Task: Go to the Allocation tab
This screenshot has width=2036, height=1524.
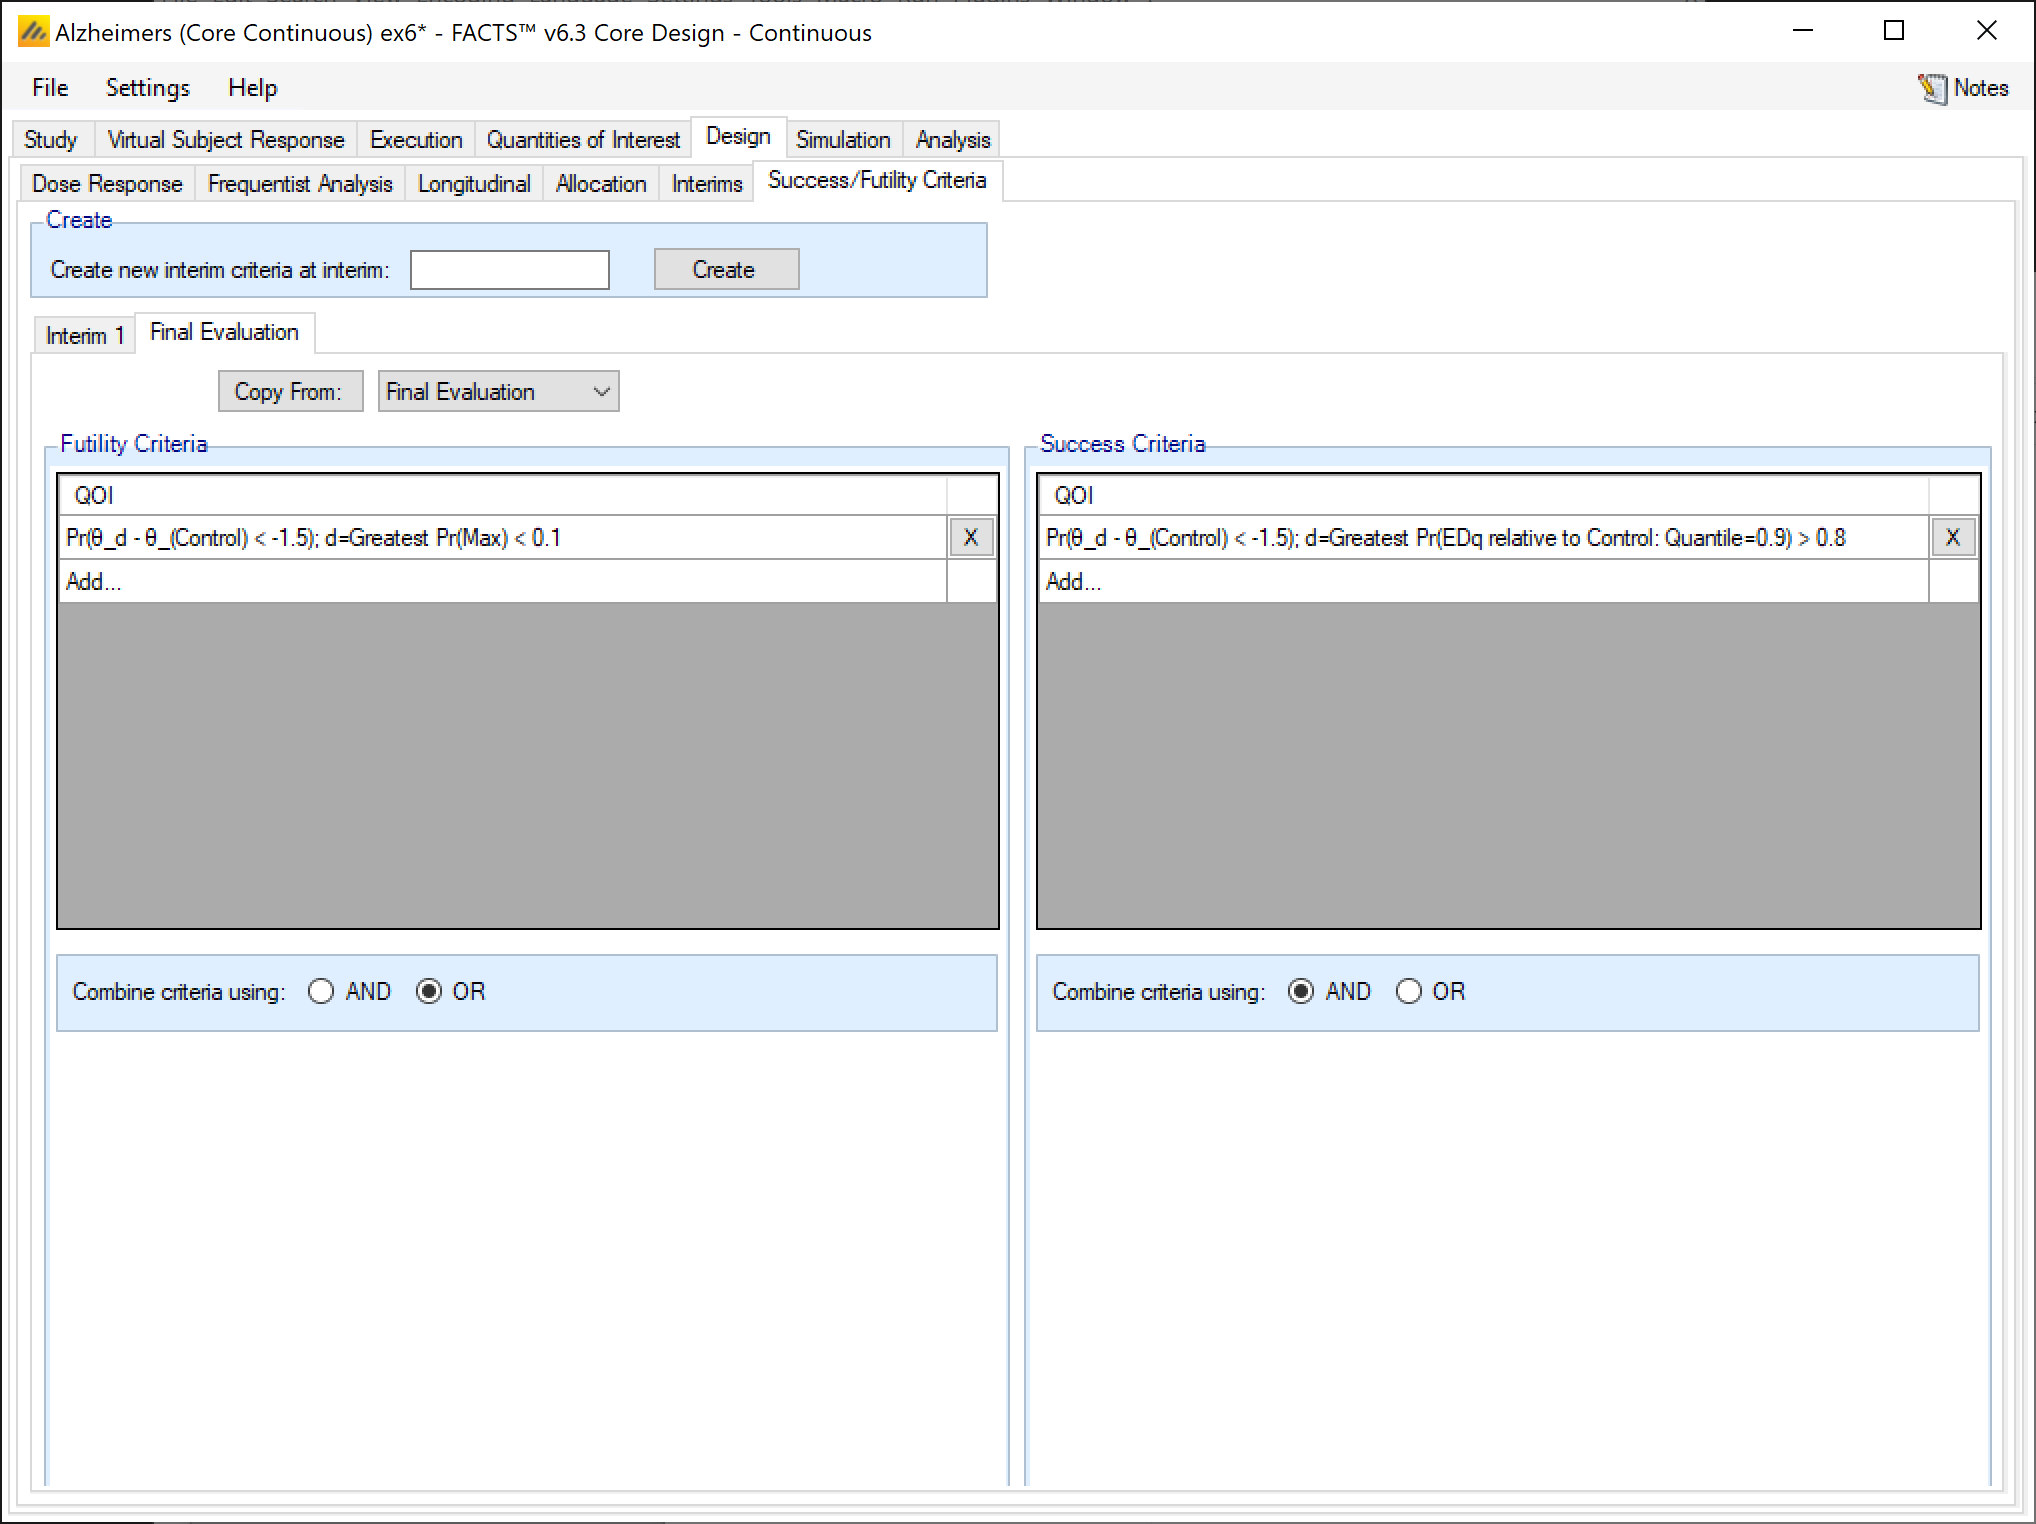Action: click(x=600, y=184)
